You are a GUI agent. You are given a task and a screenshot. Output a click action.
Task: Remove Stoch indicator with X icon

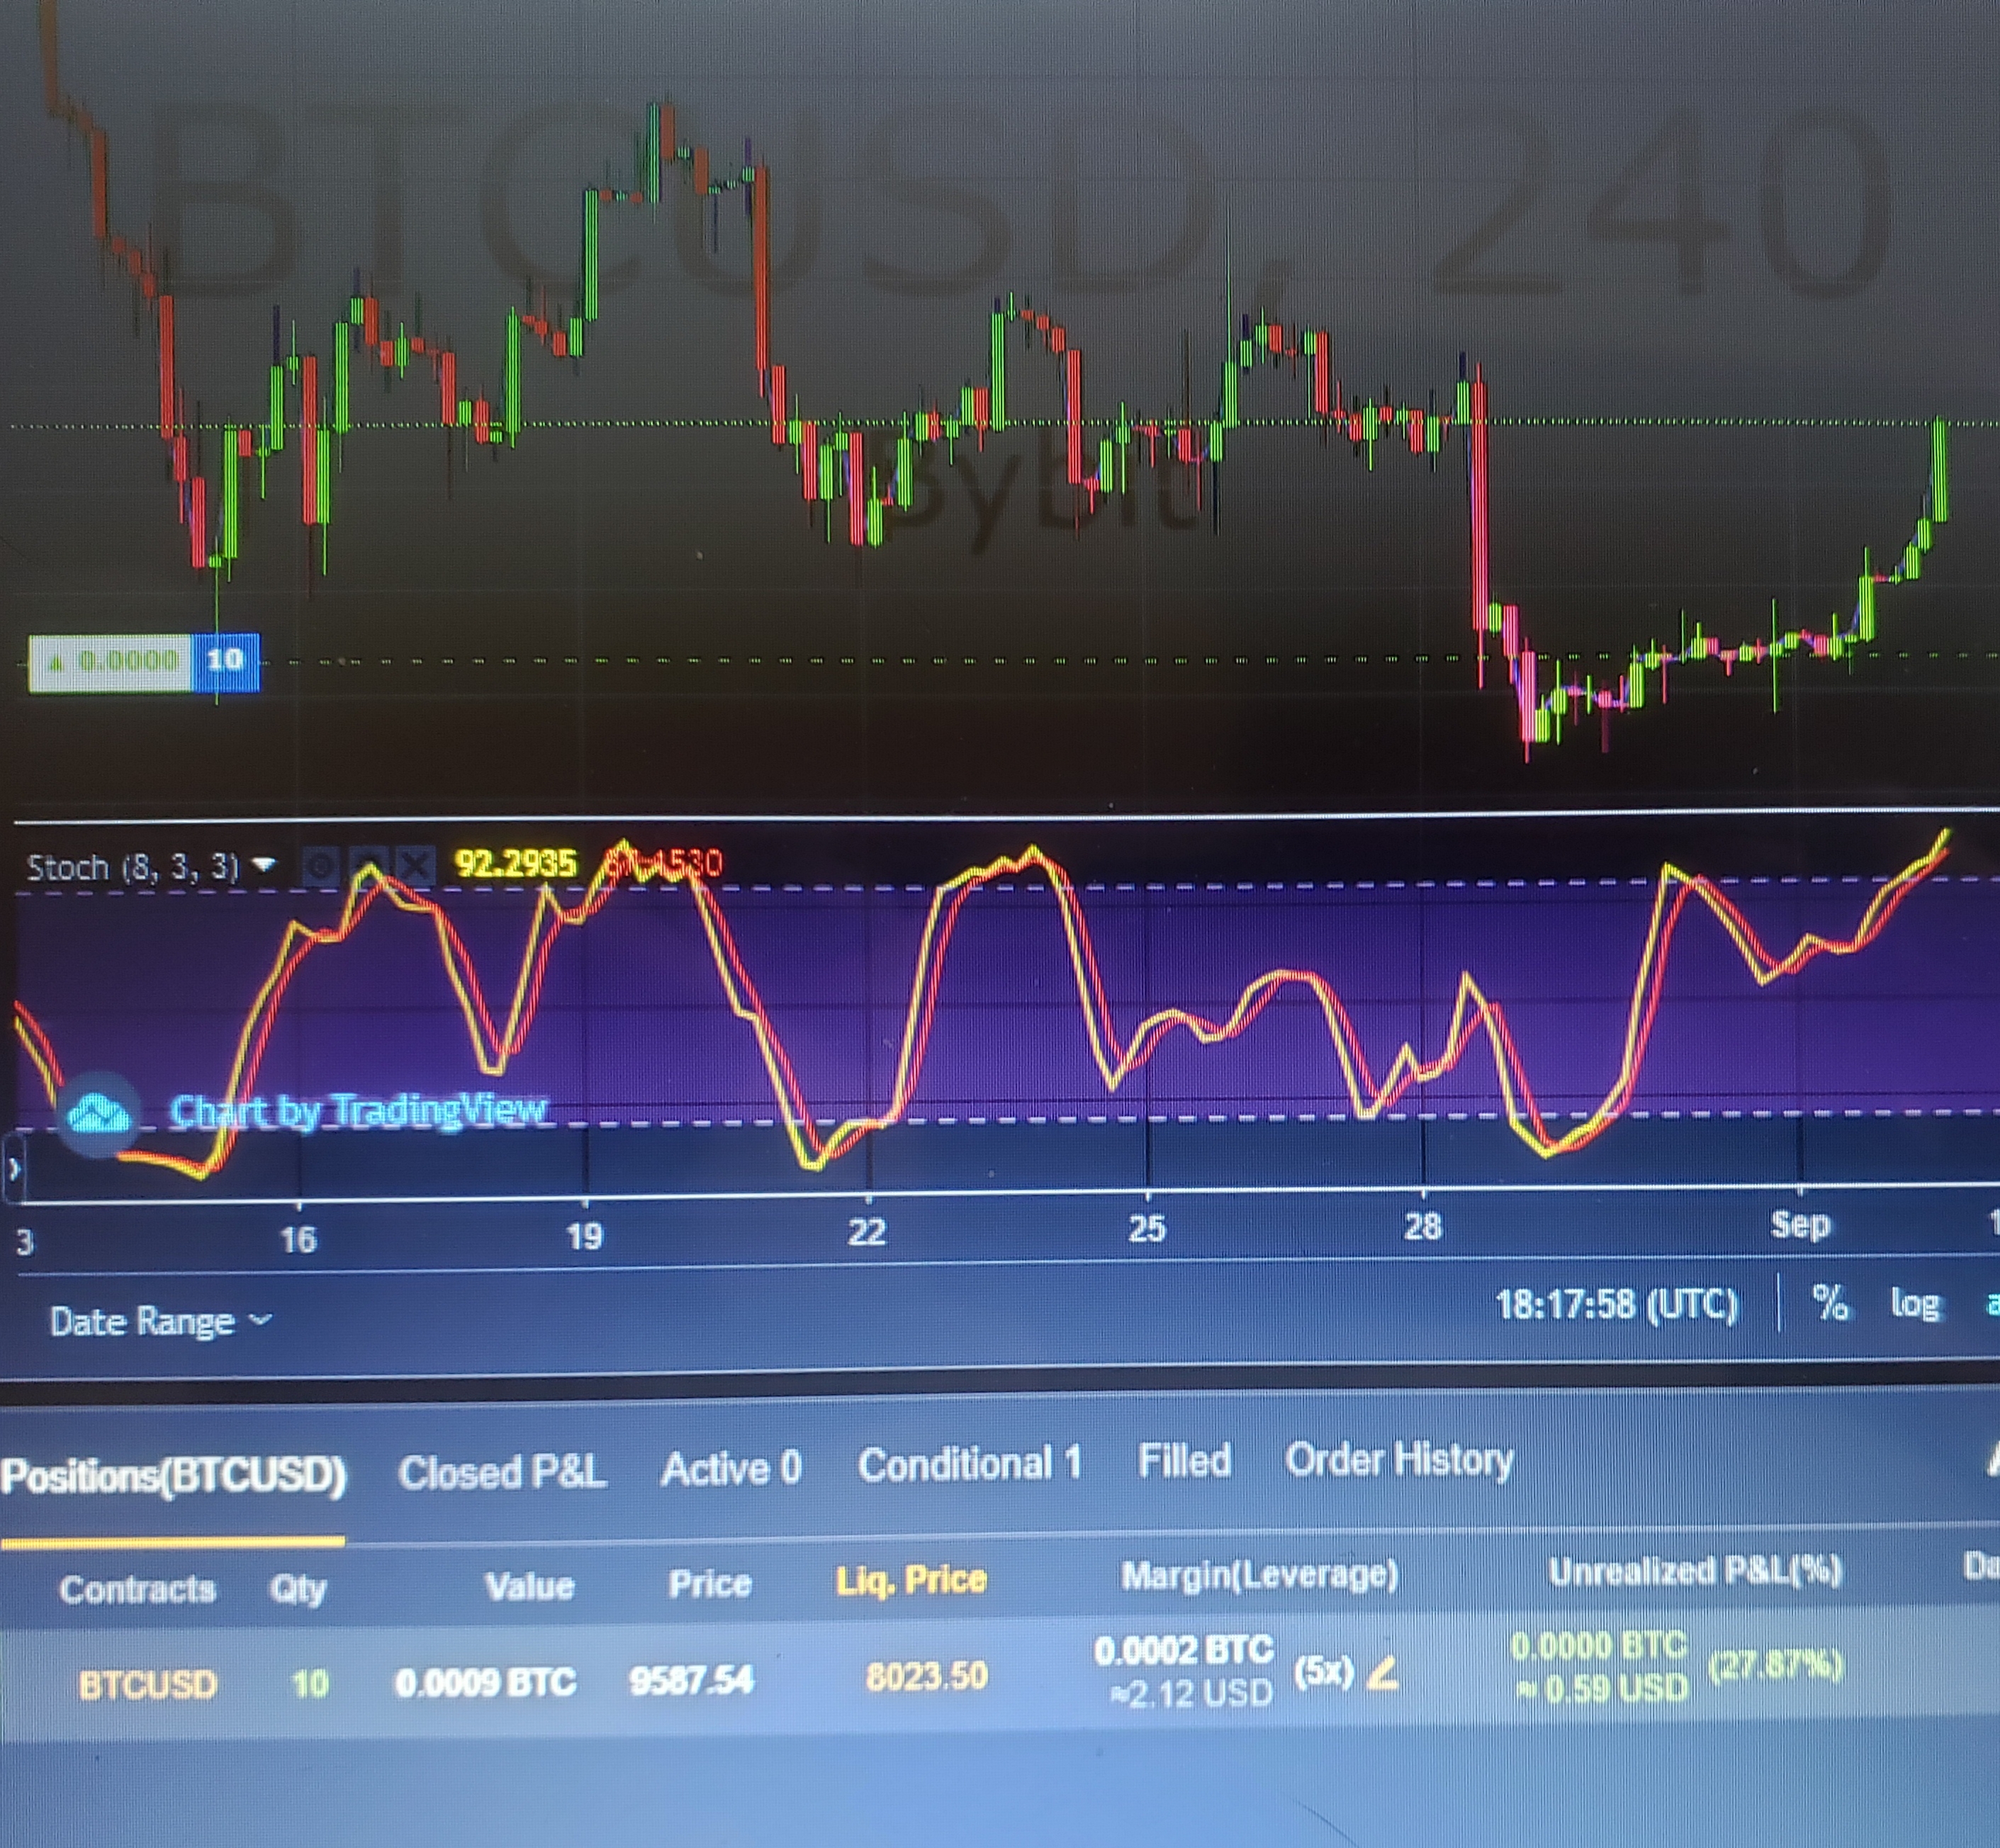(416, 866)
